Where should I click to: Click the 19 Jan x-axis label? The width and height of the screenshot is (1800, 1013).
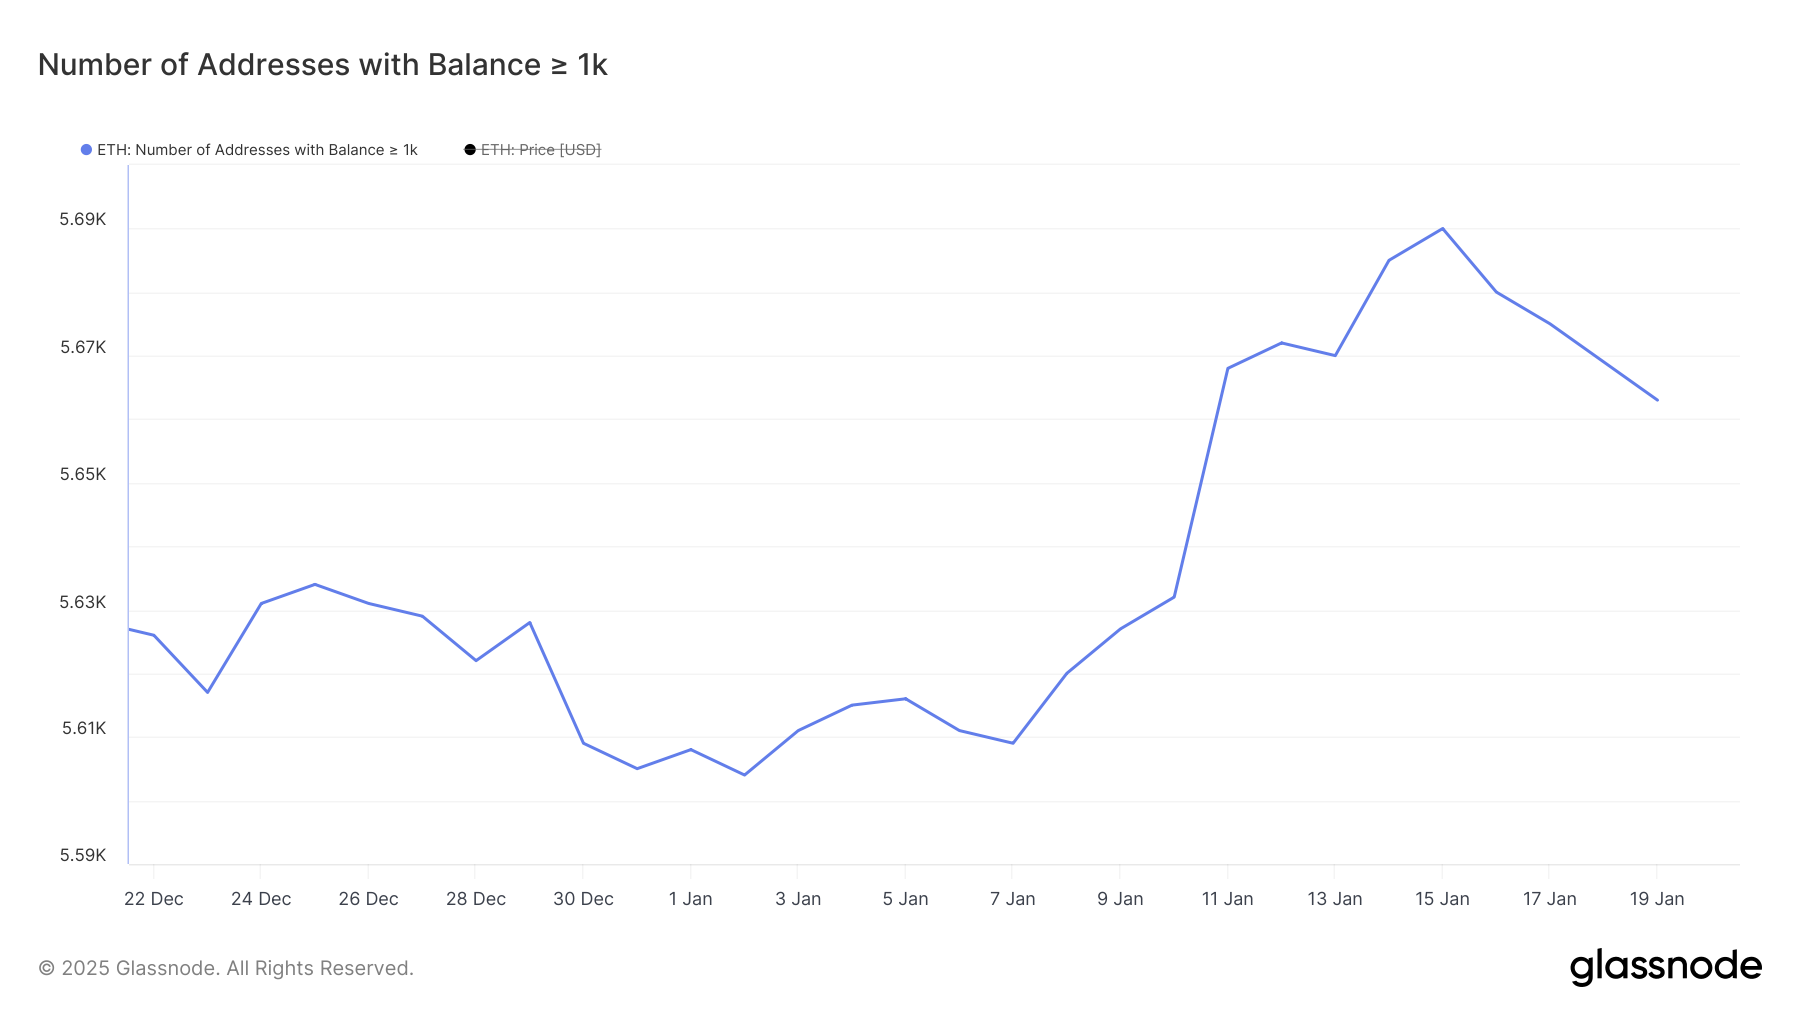click(1657, 899)
